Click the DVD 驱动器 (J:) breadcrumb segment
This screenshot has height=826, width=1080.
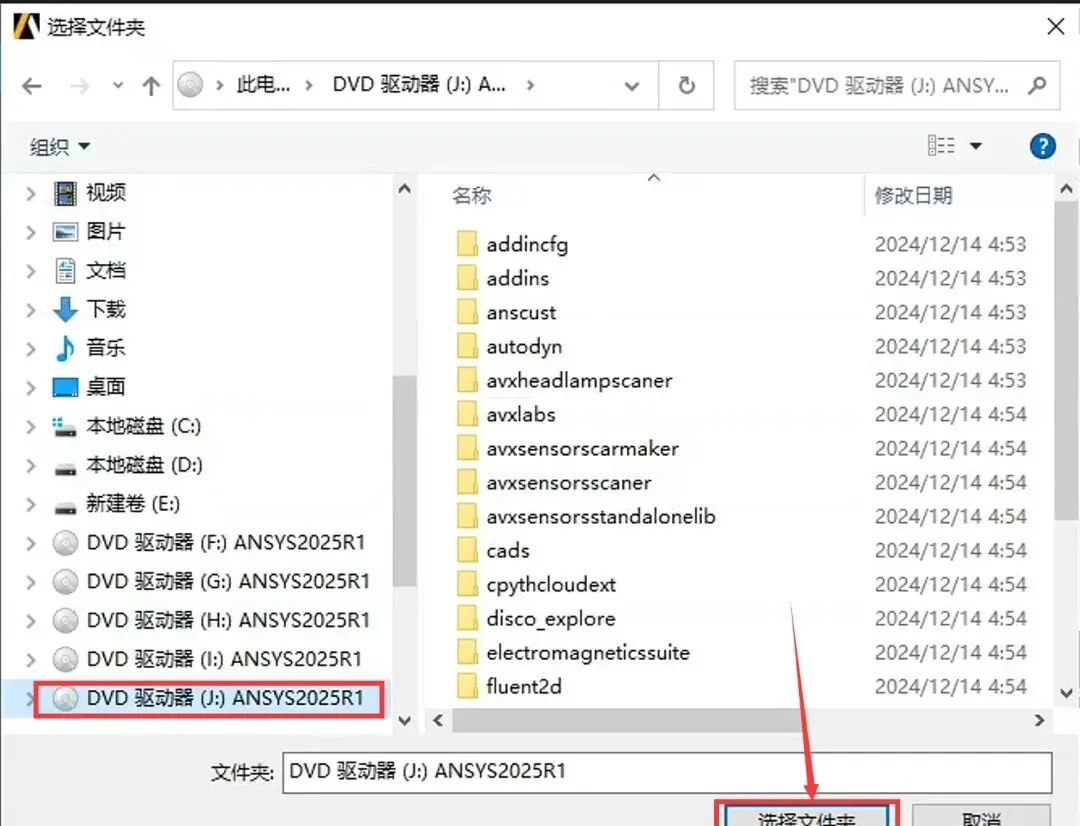[419, 85]
